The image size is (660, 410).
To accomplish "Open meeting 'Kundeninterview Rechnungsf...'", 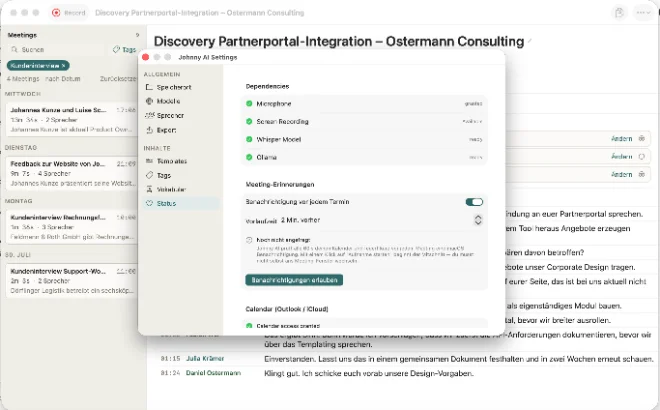I will pos(72,227).
